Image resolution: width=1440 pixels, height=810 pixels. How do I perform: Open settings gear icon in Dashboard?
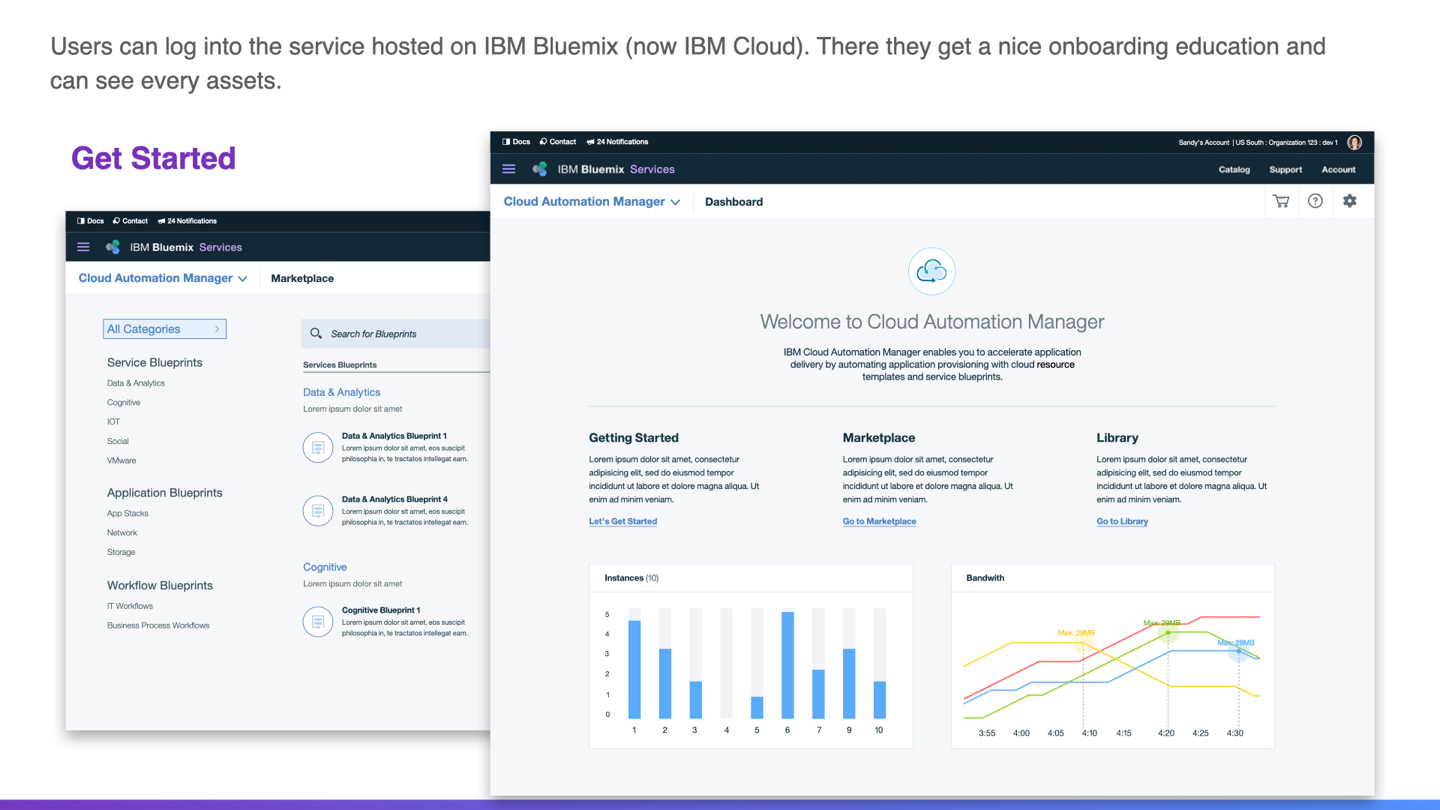click(x=1350, y=201)
